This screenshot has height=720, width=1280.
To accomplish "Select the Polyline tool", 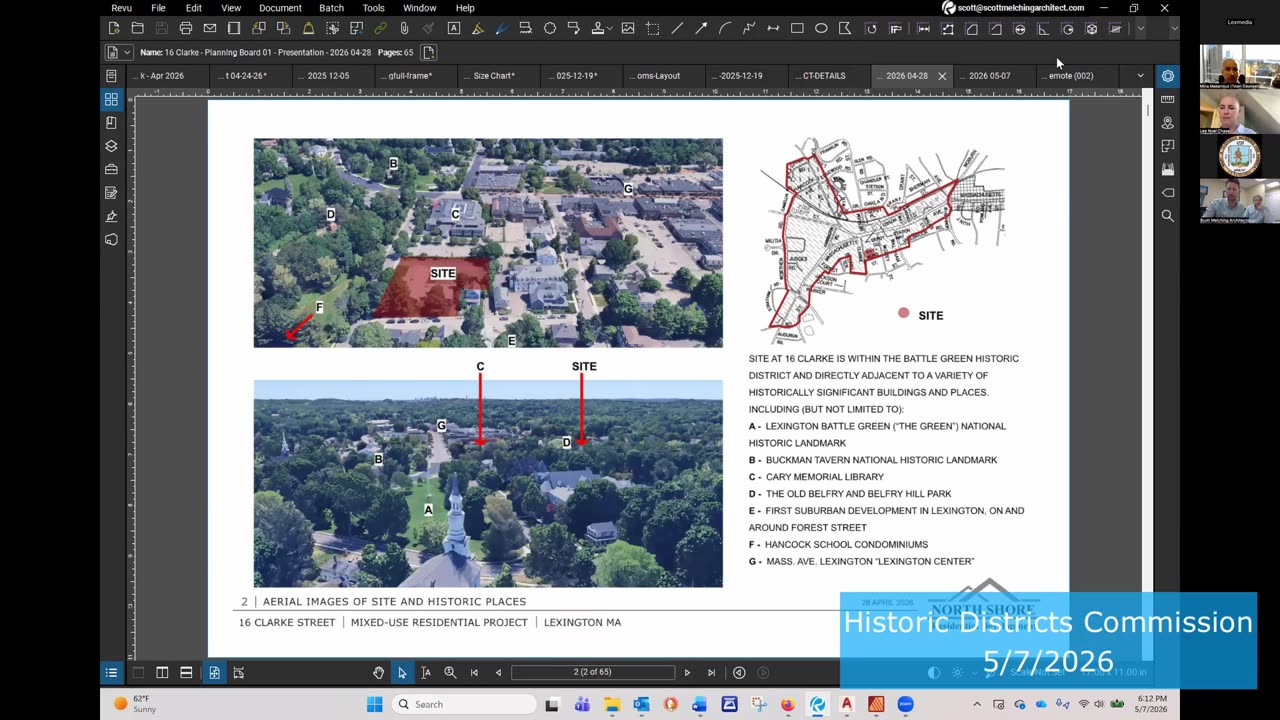I will click(749, 28).
